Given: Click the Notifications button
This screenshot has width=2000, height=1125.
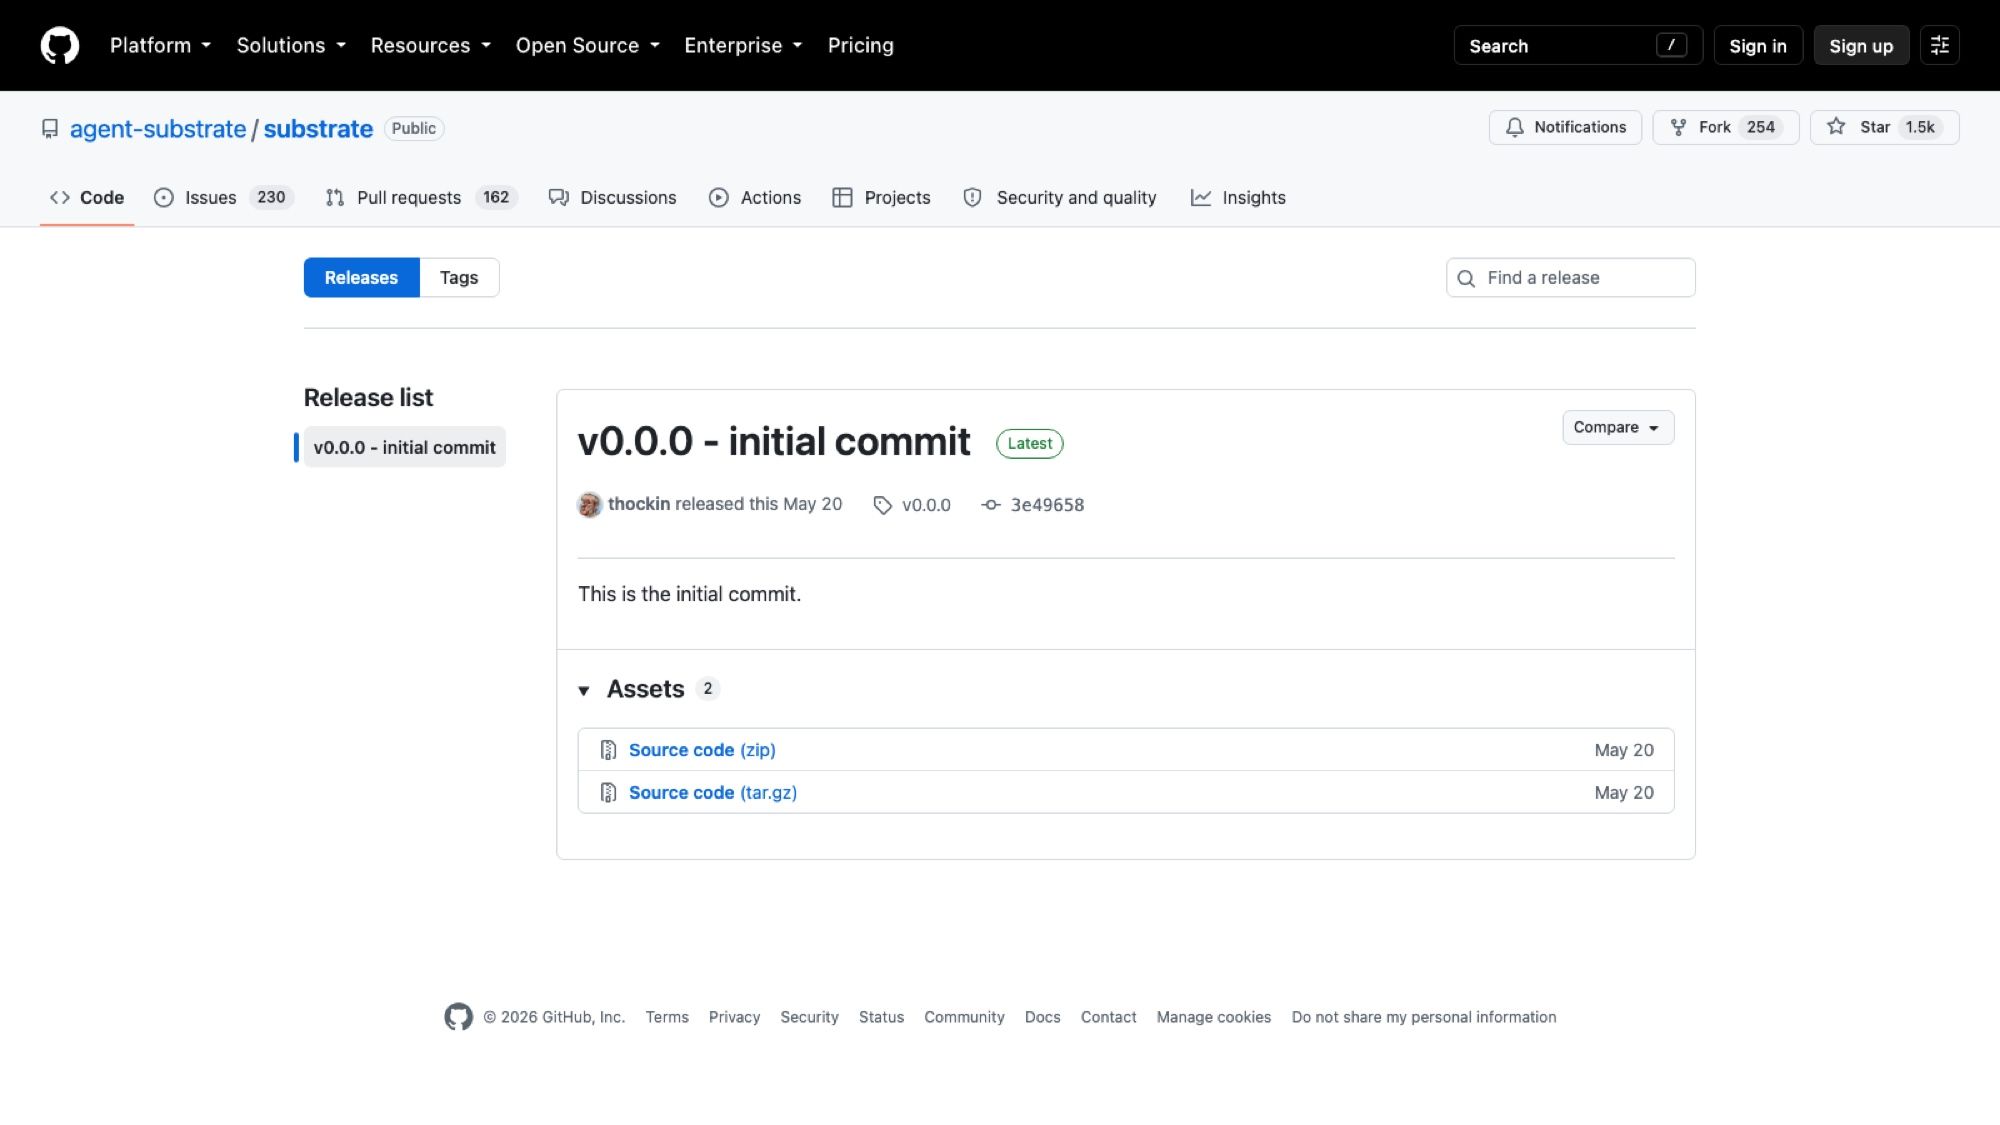Looking at the screenshot, I should (x=1565, y=127).
